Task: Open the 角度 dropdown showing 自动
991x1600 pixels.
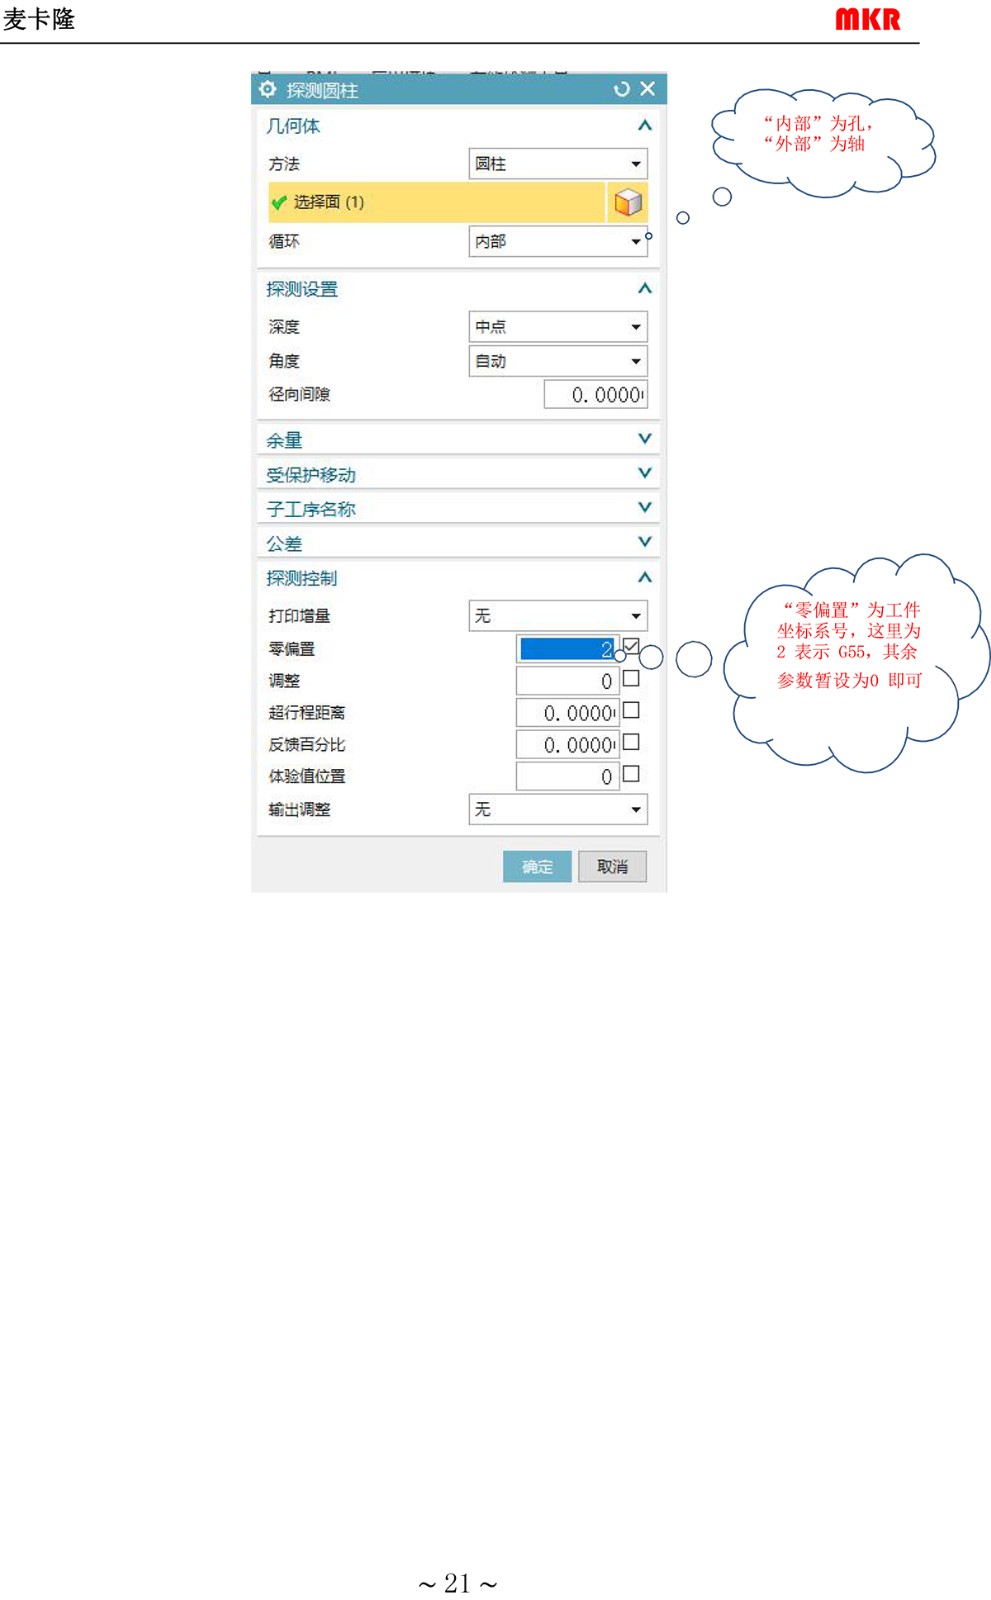Action: (x=558, y=361)
